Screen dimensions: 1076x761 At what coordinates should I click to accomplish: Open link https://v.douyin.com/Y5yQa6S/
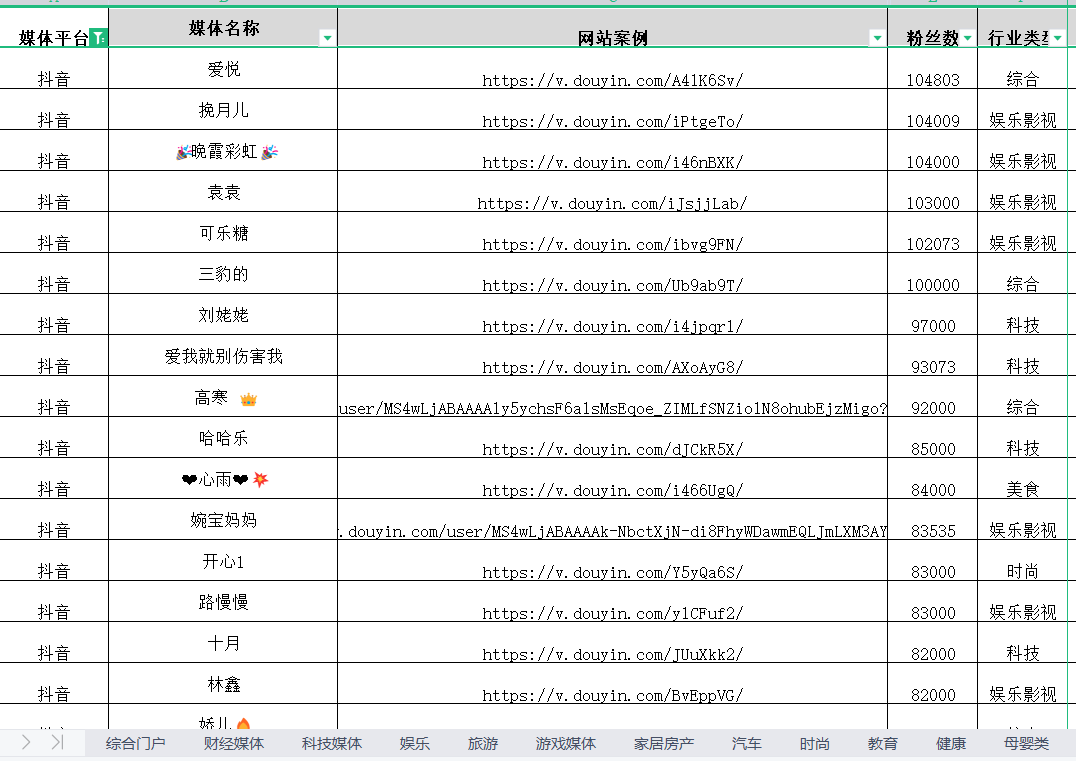pyautogui.click(x=612, y=572)
